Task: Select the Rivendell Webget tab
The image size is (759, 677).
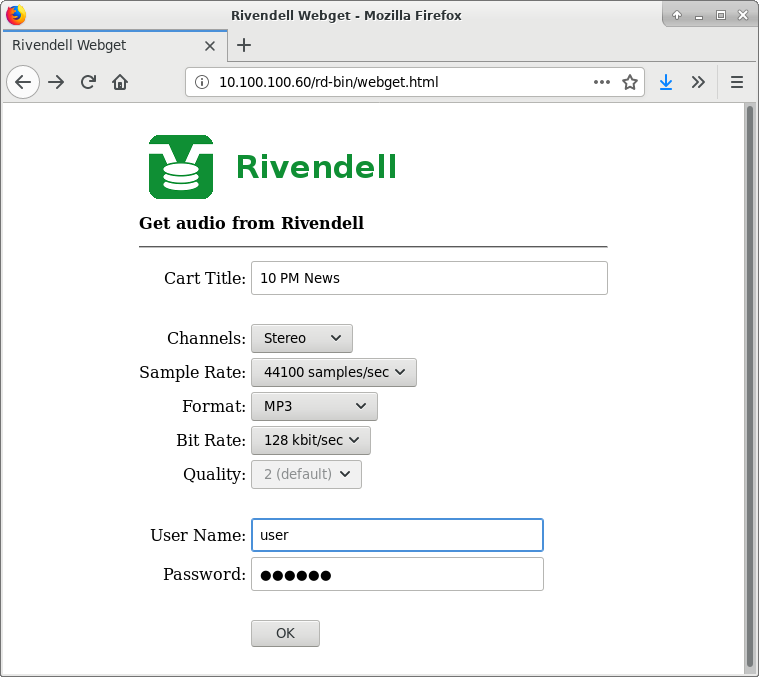Action: (x=100, y=45)
